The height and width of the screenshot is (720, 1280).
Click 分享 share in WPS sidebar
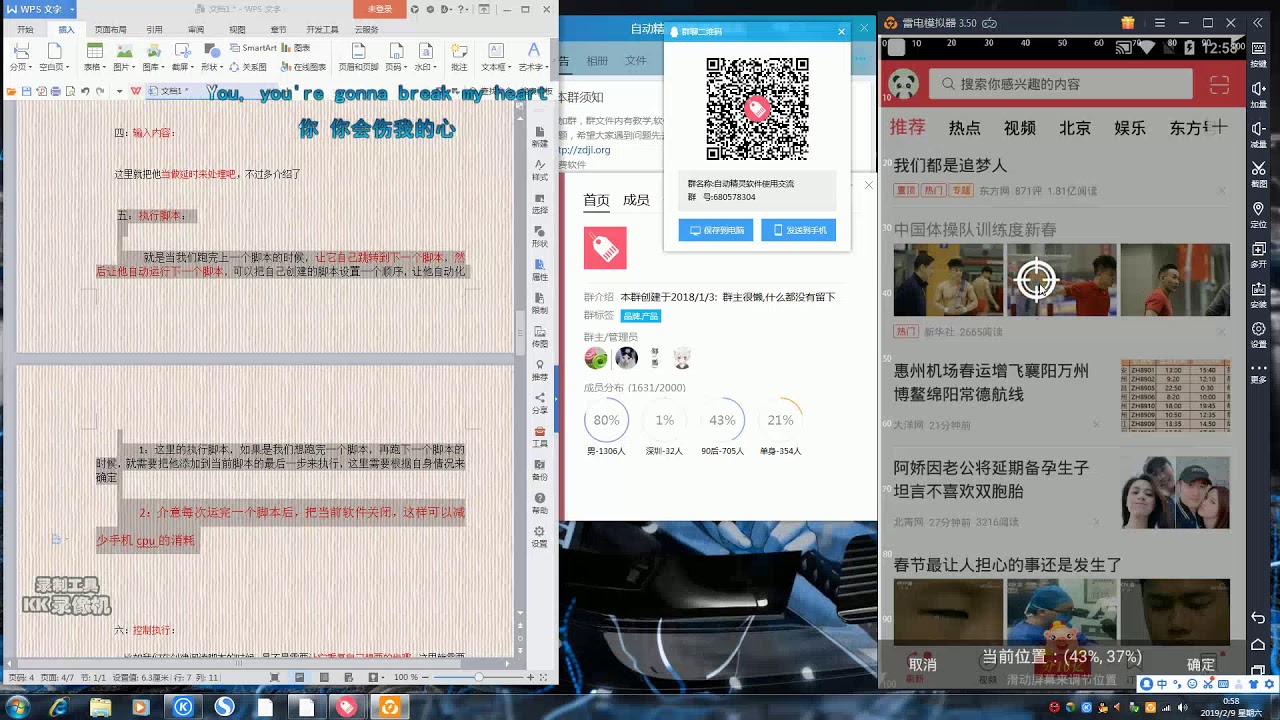(x=540, y=402)
